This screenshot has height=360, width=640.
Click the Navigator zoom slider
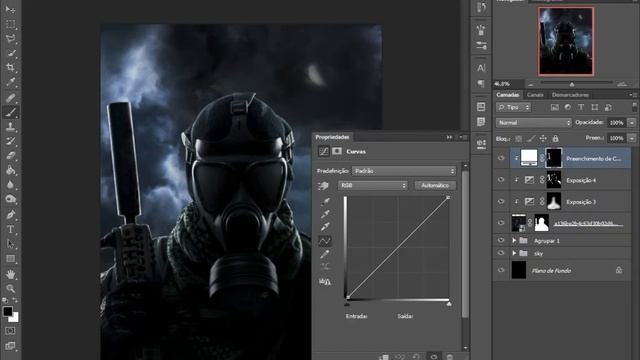click(572, 84)
